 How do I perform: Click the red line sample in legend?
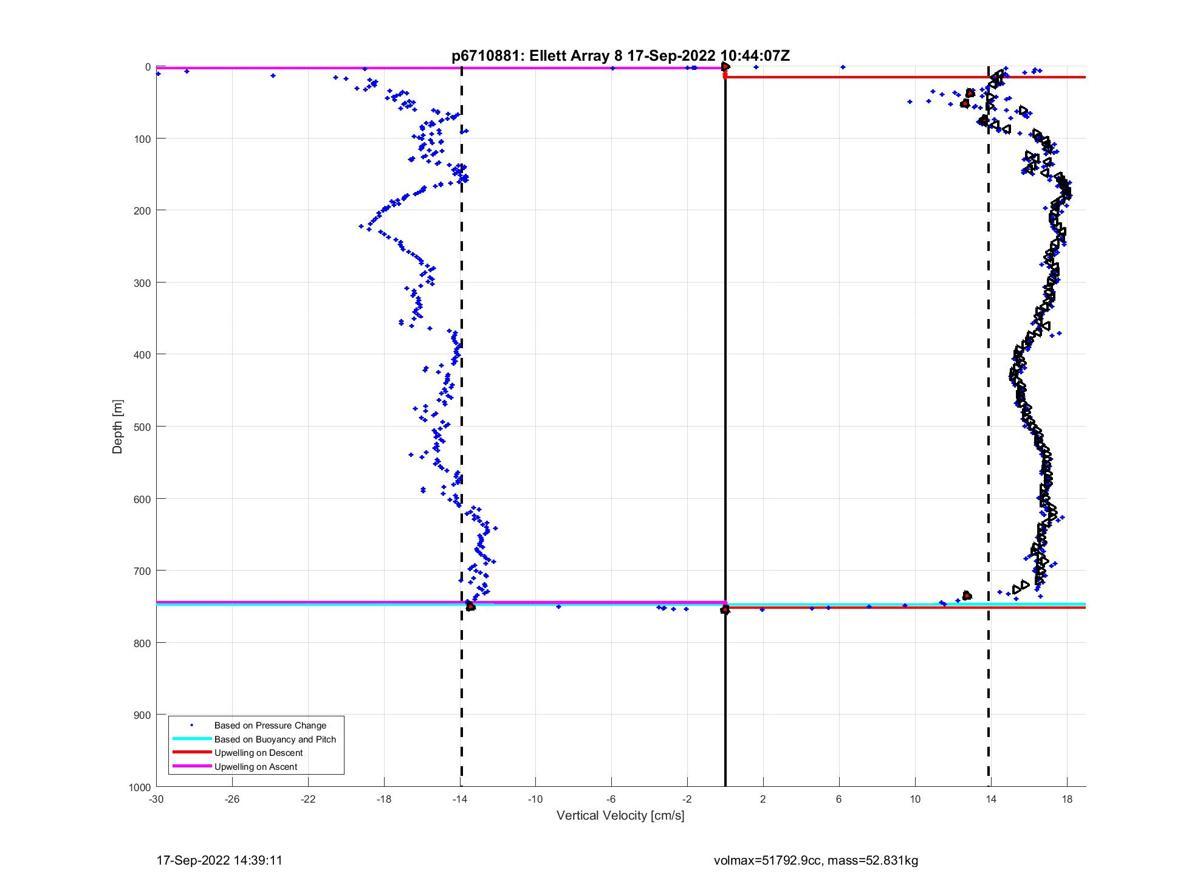(x=191, y=753)
